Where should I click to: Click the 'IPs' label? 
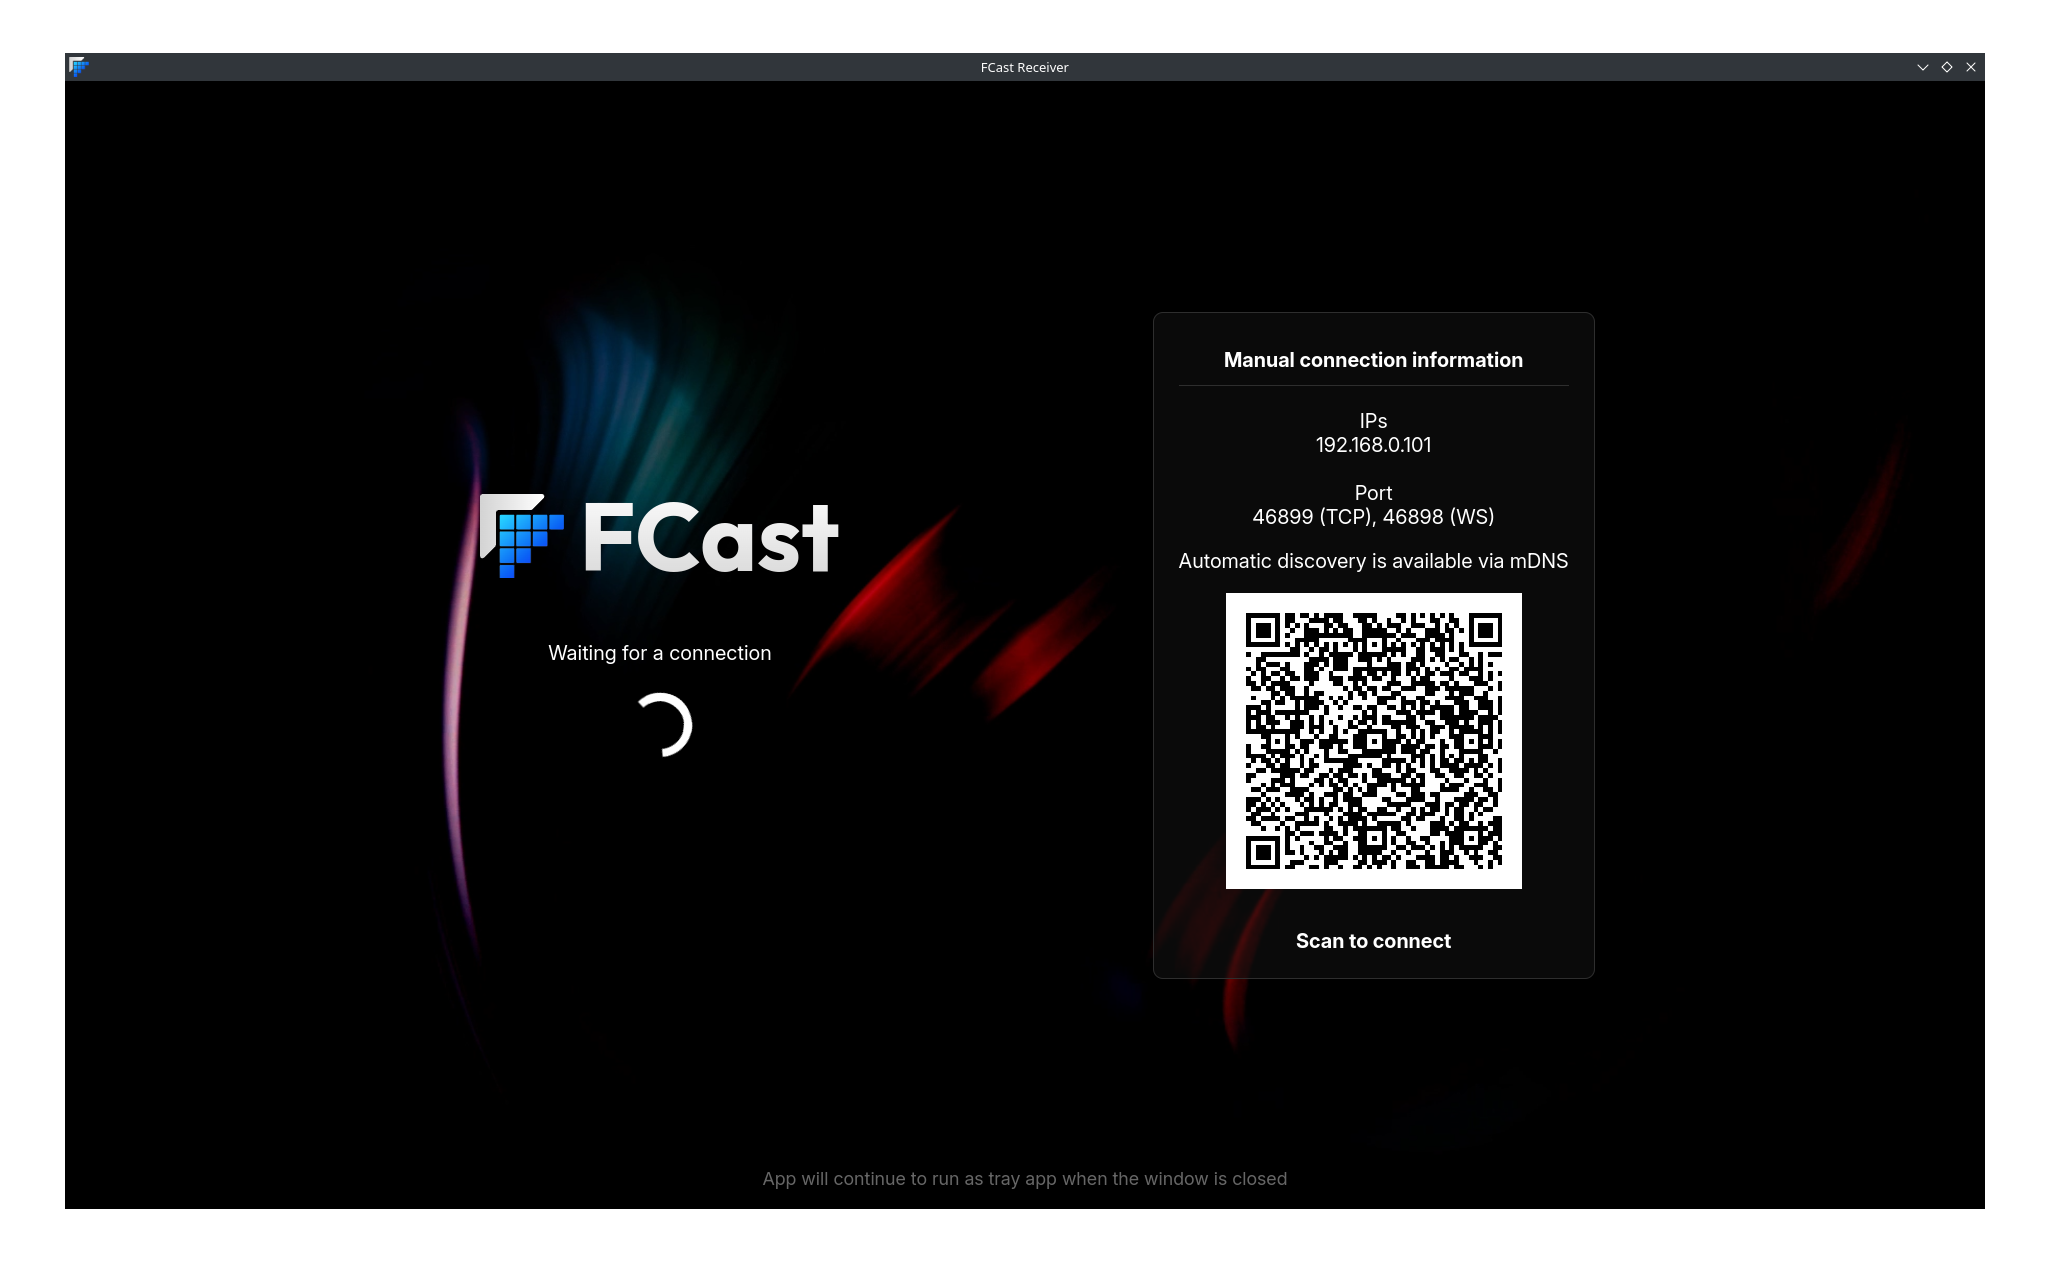tap(1373, 421)
